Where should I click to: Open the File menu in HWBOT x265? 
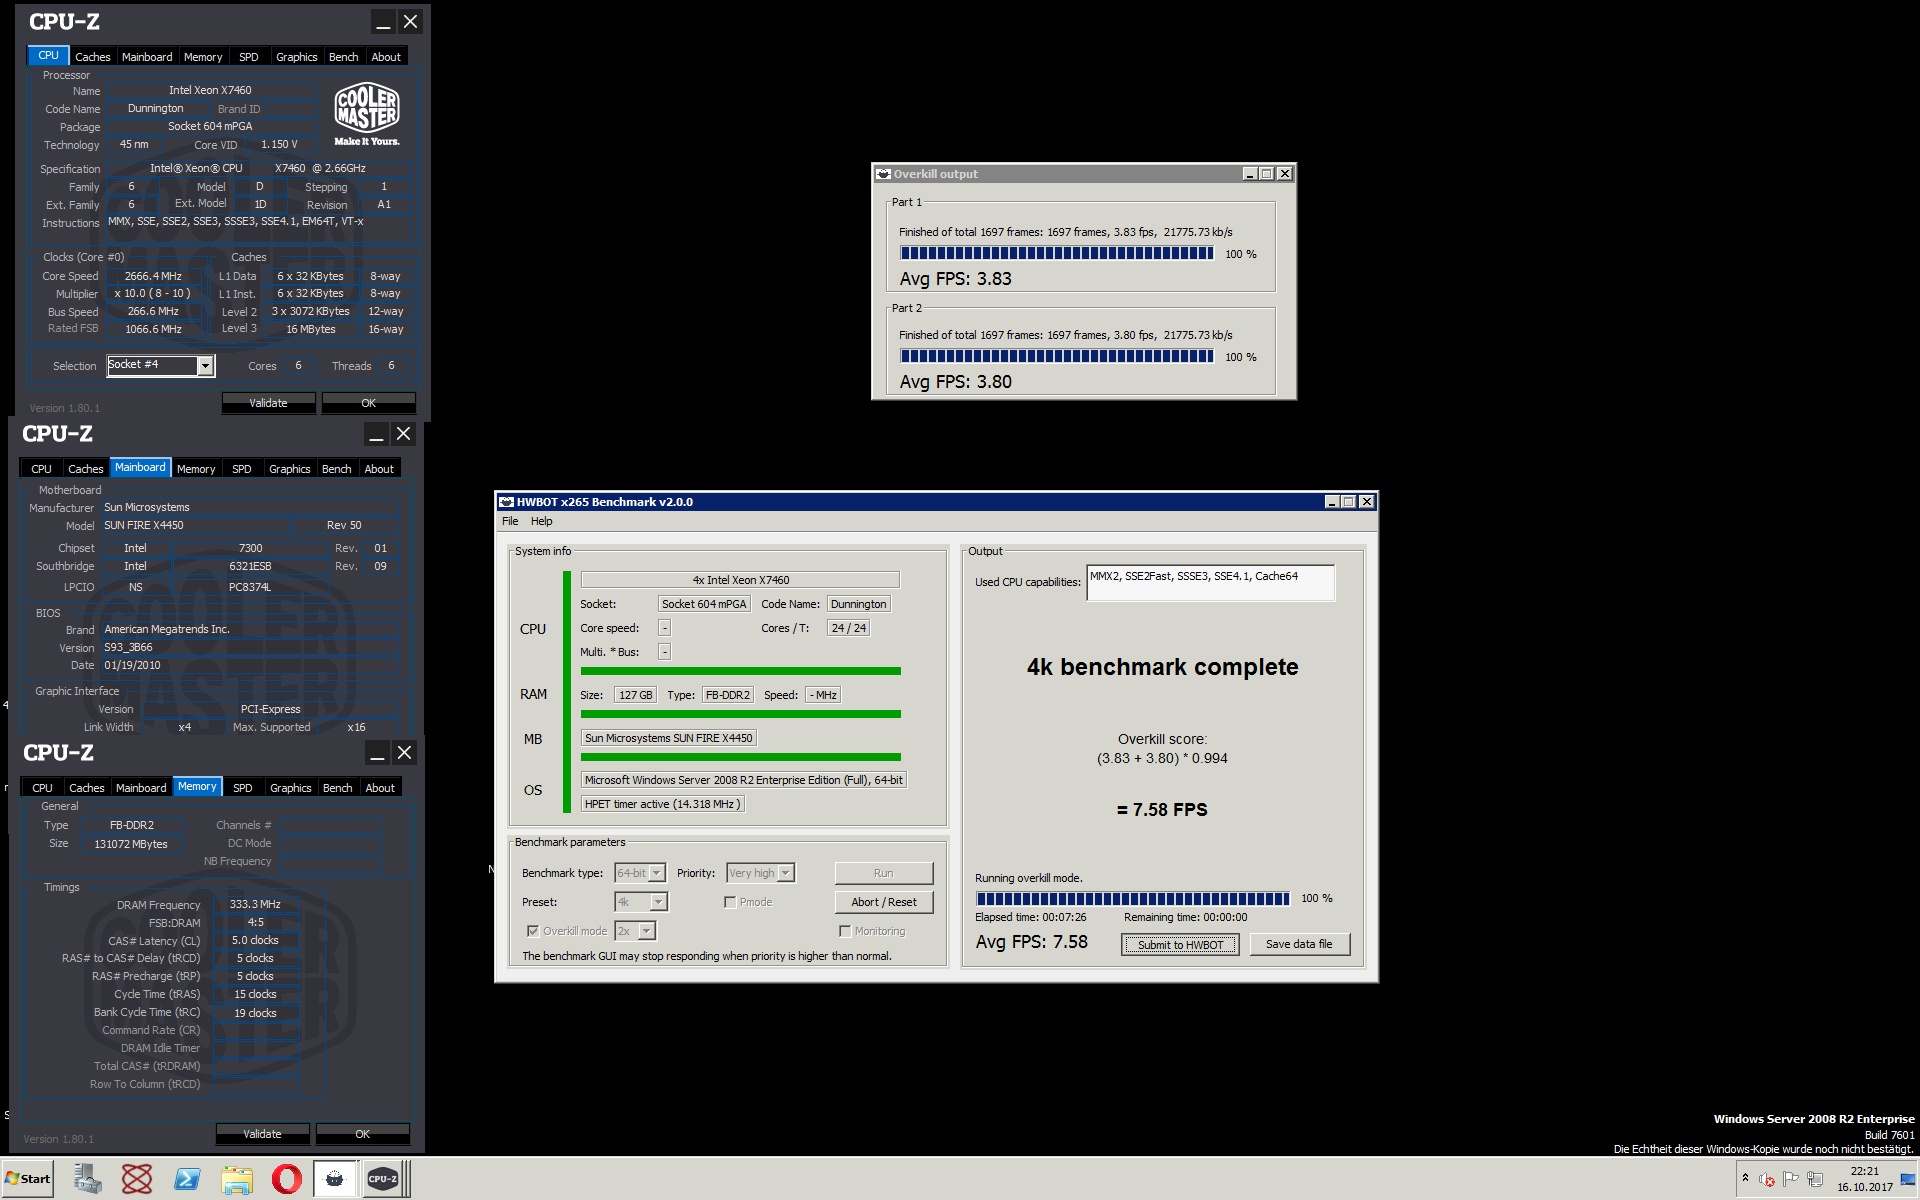point(510,521)
